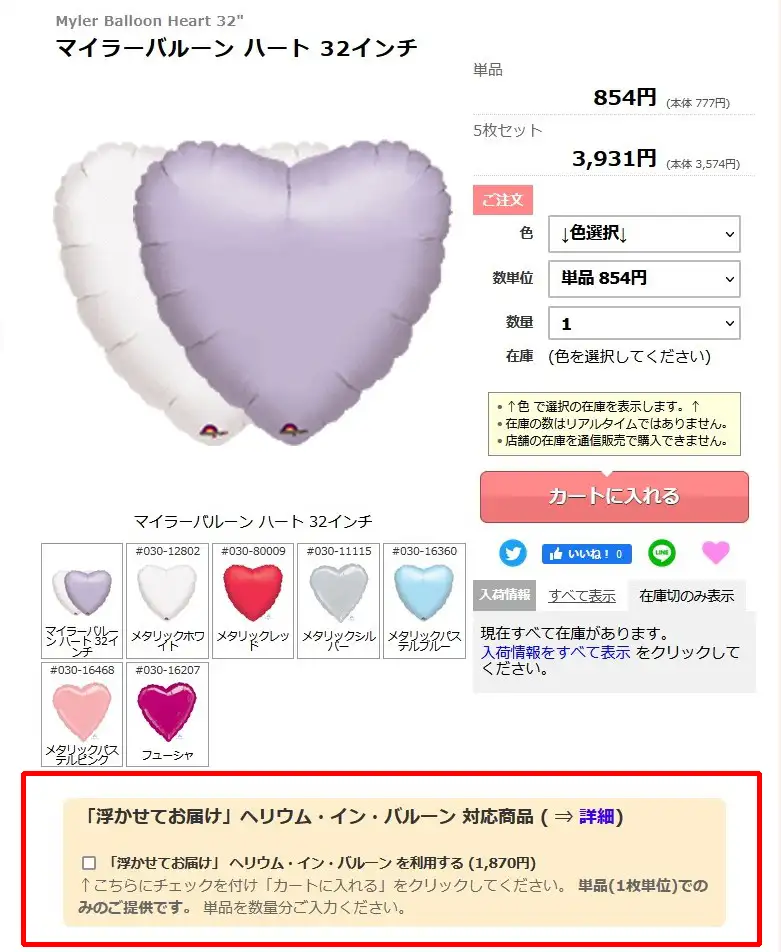Image resolution: width=781 pixels, height=952 pixels.
Task: Expand the 数単位 単品 854円 dropdown
Action: 644,279
